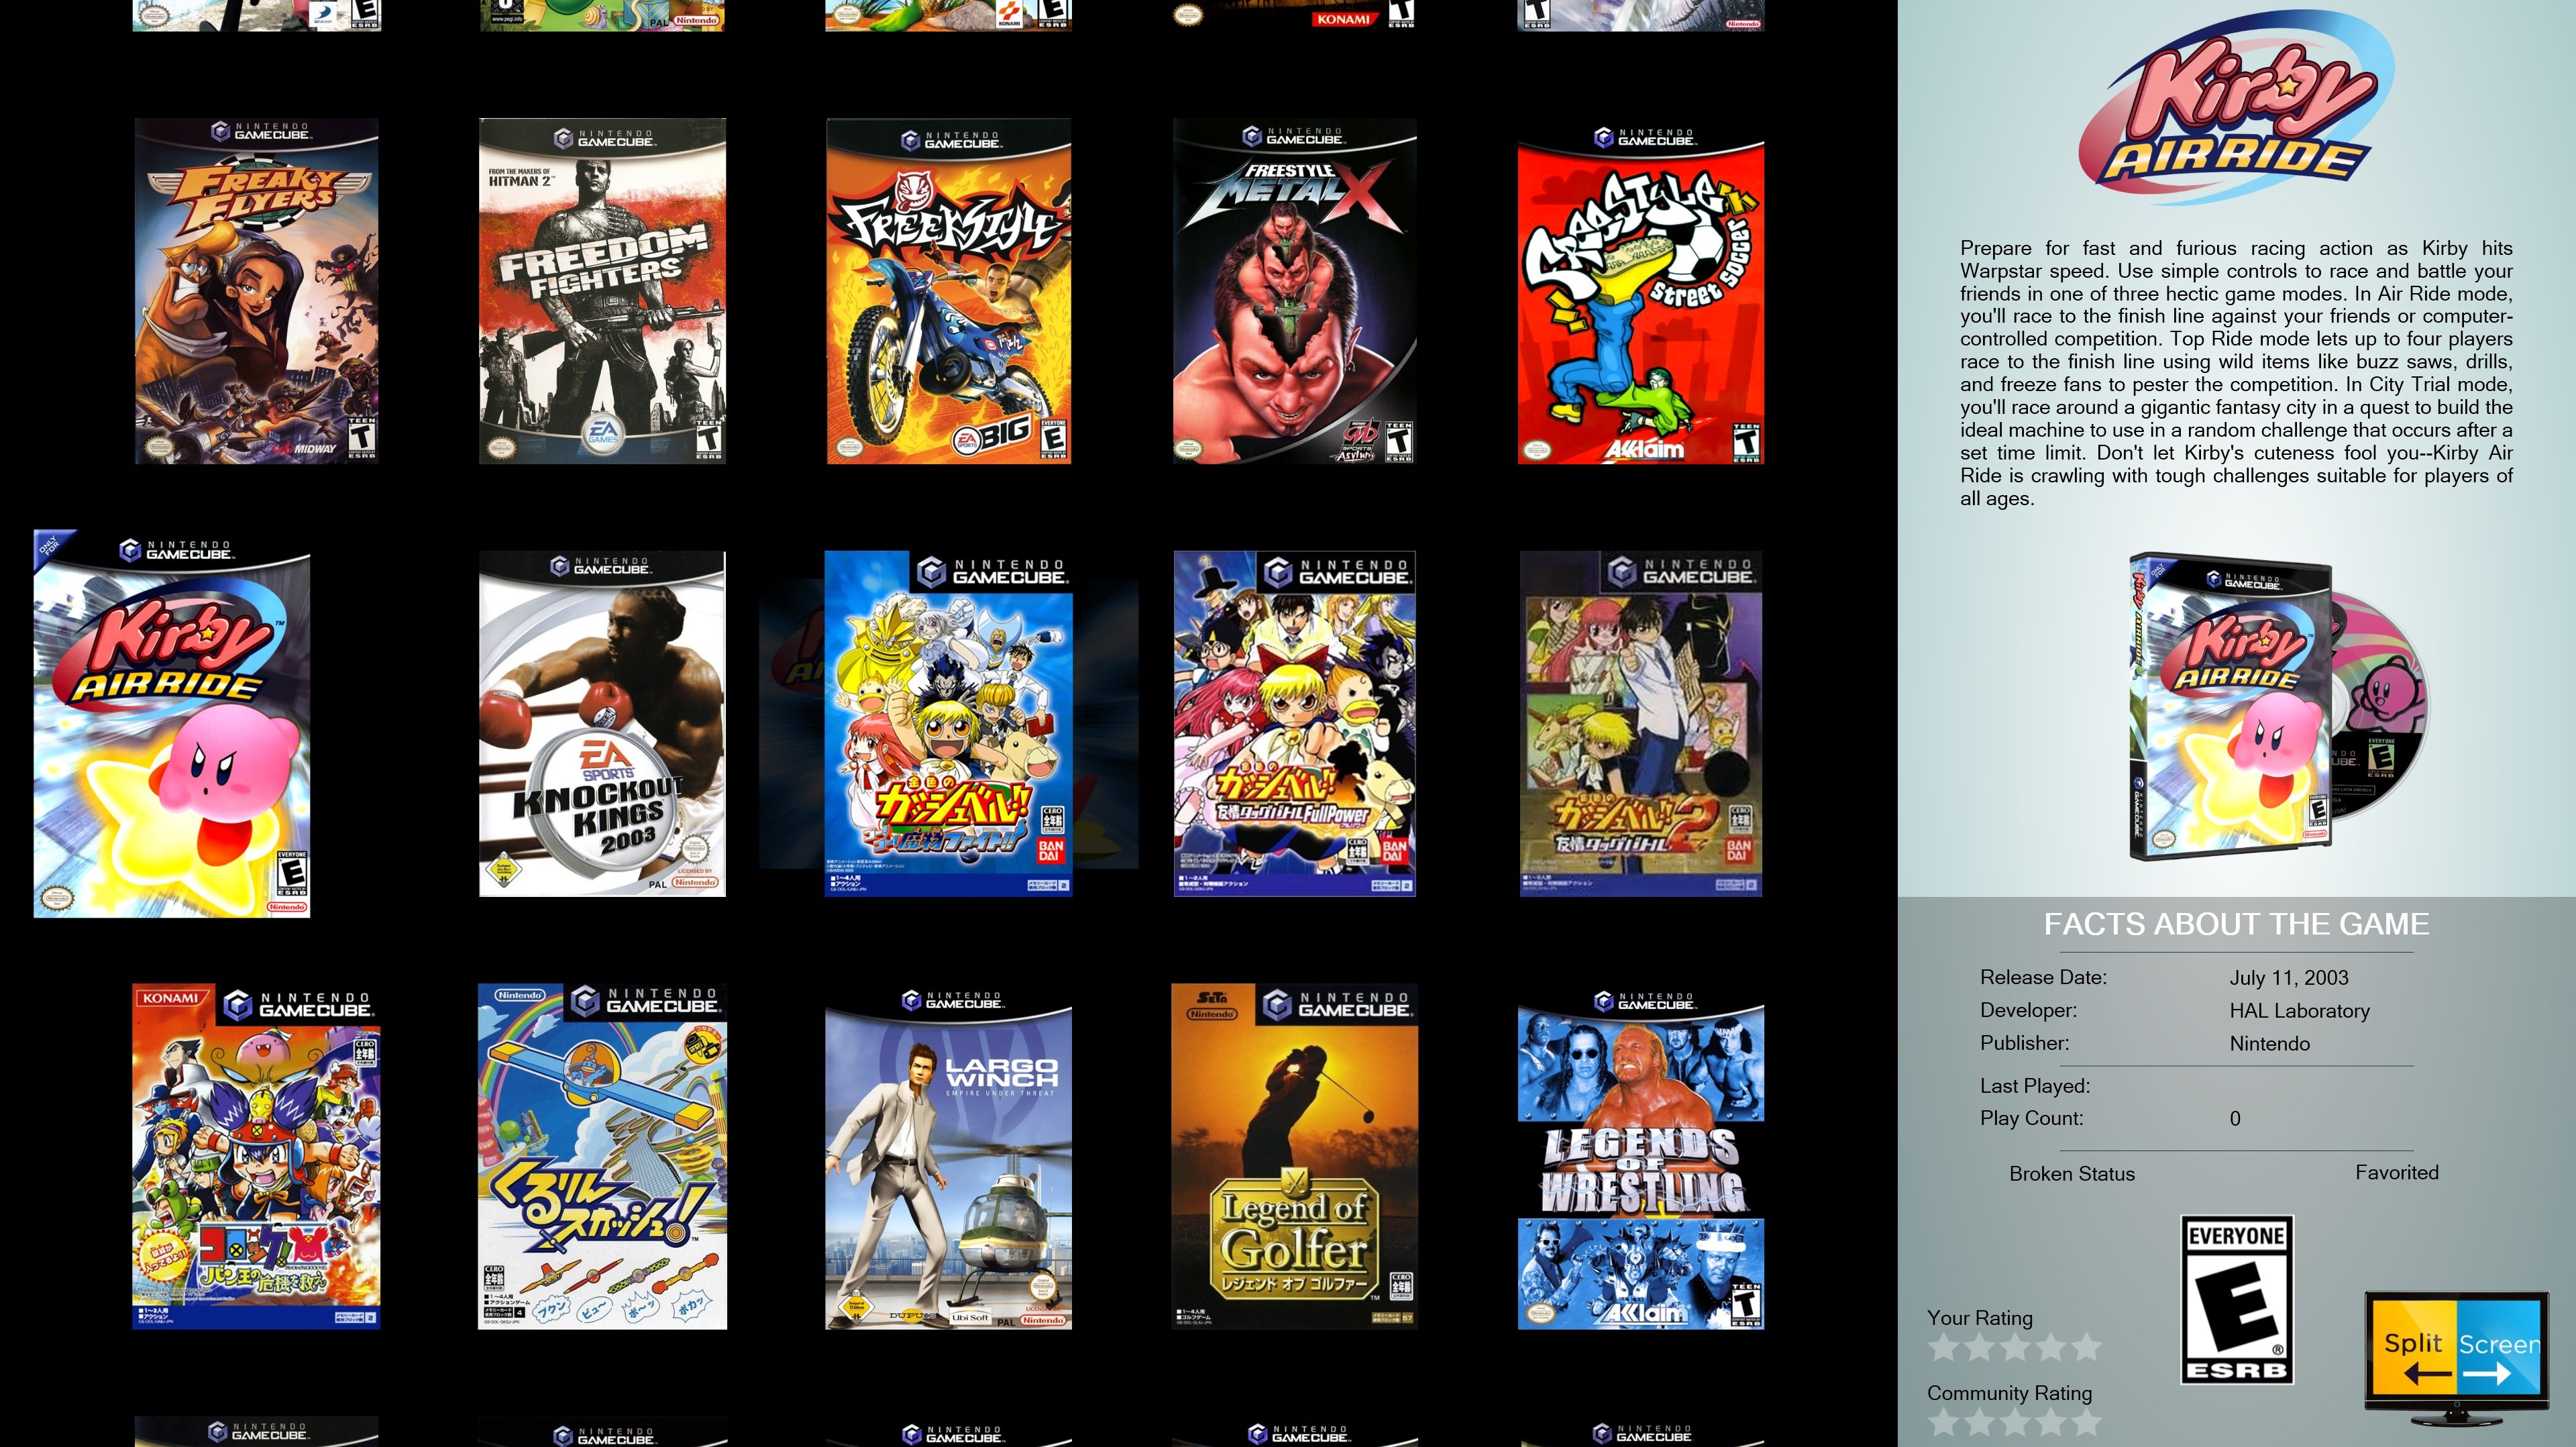Click the Split Screen monitor icon

click(x=2457, y=1358)
